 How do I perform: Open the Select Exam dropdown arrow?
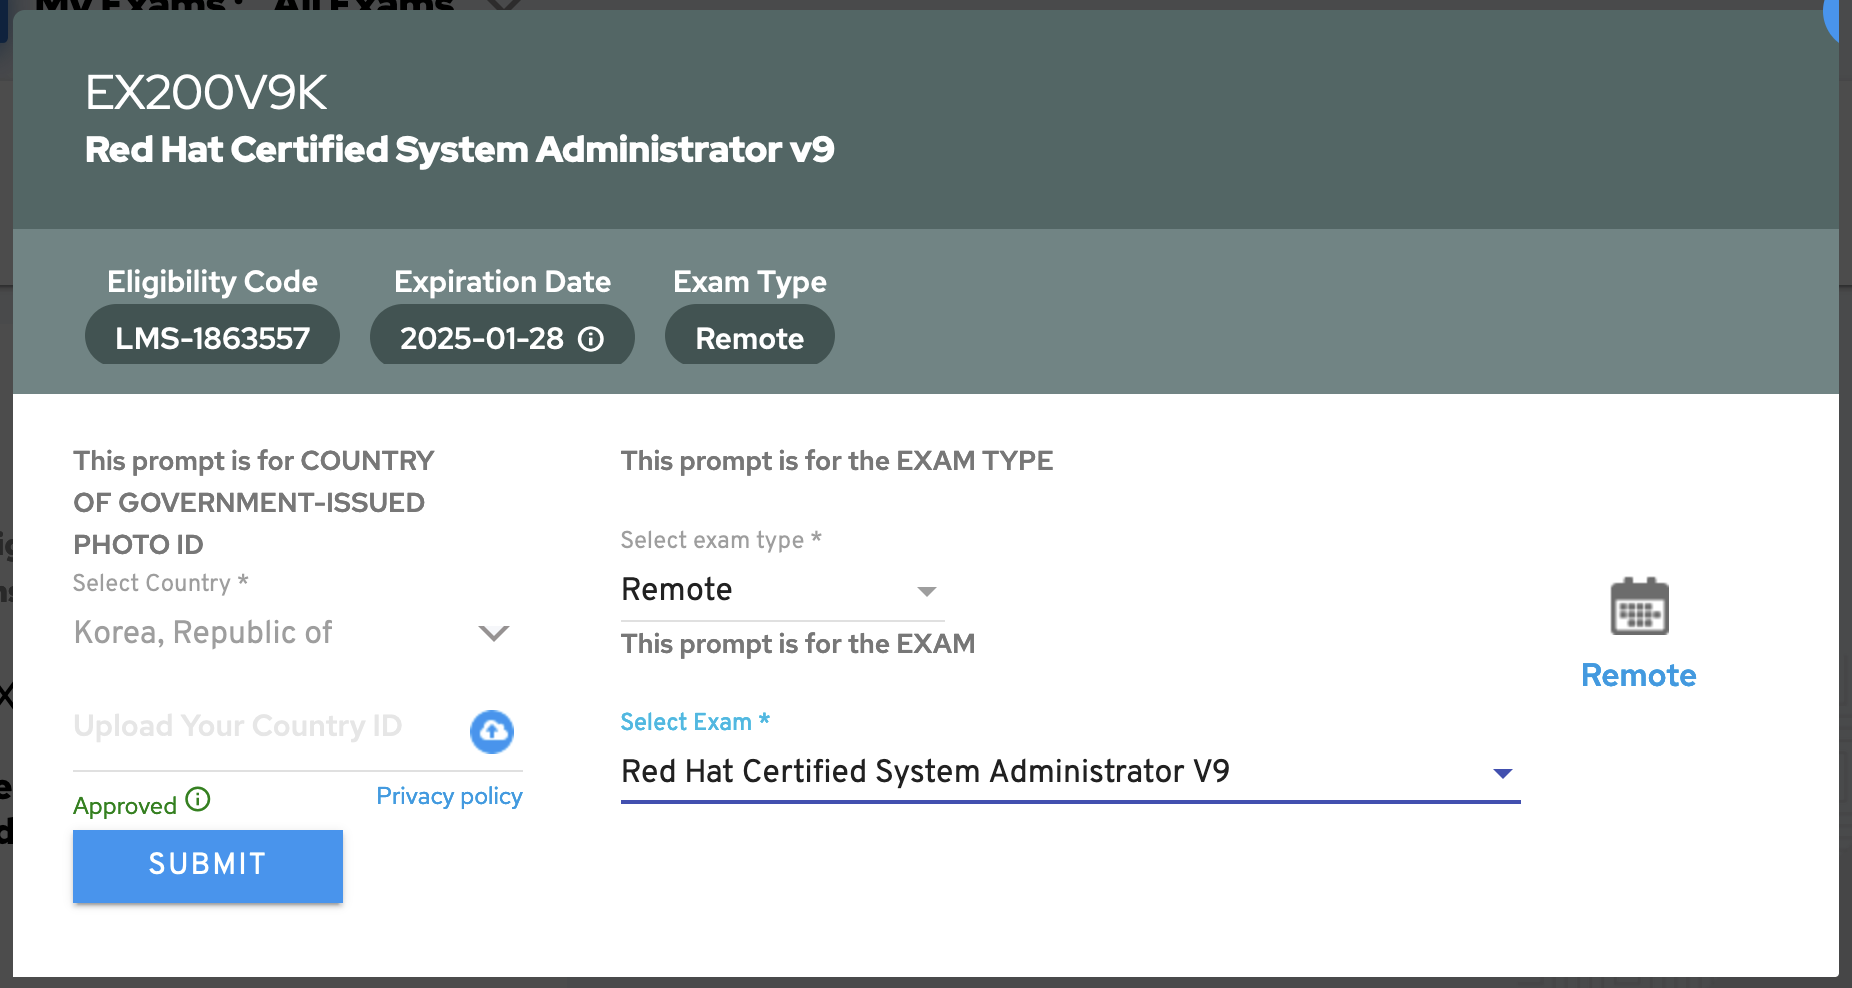pyautogui.click(x=1502, y=773)
